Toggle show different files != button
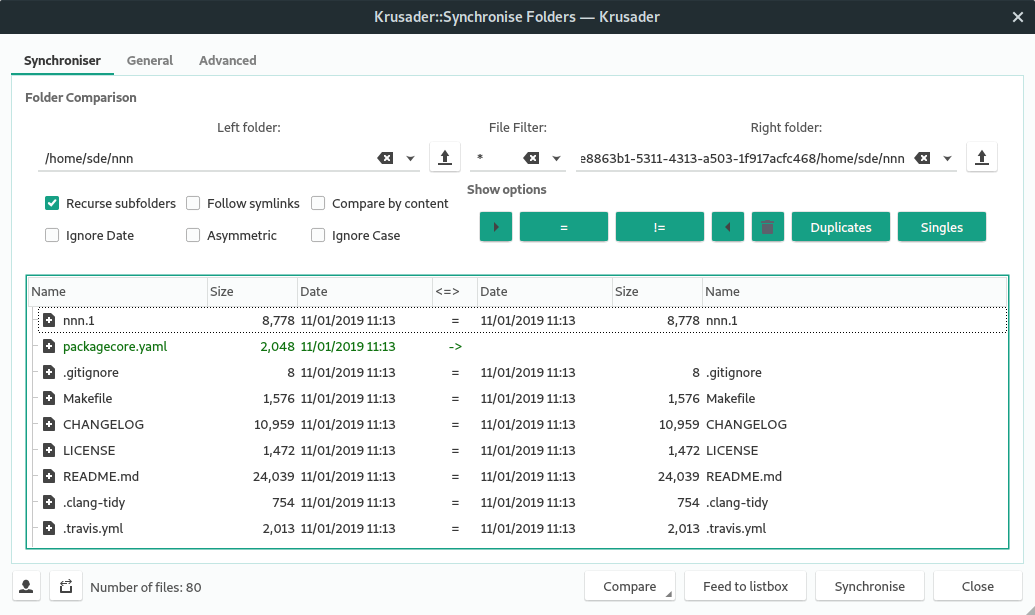Image resolution: width=1035 pixels, height=615 pixels. (x=659, y=227)
